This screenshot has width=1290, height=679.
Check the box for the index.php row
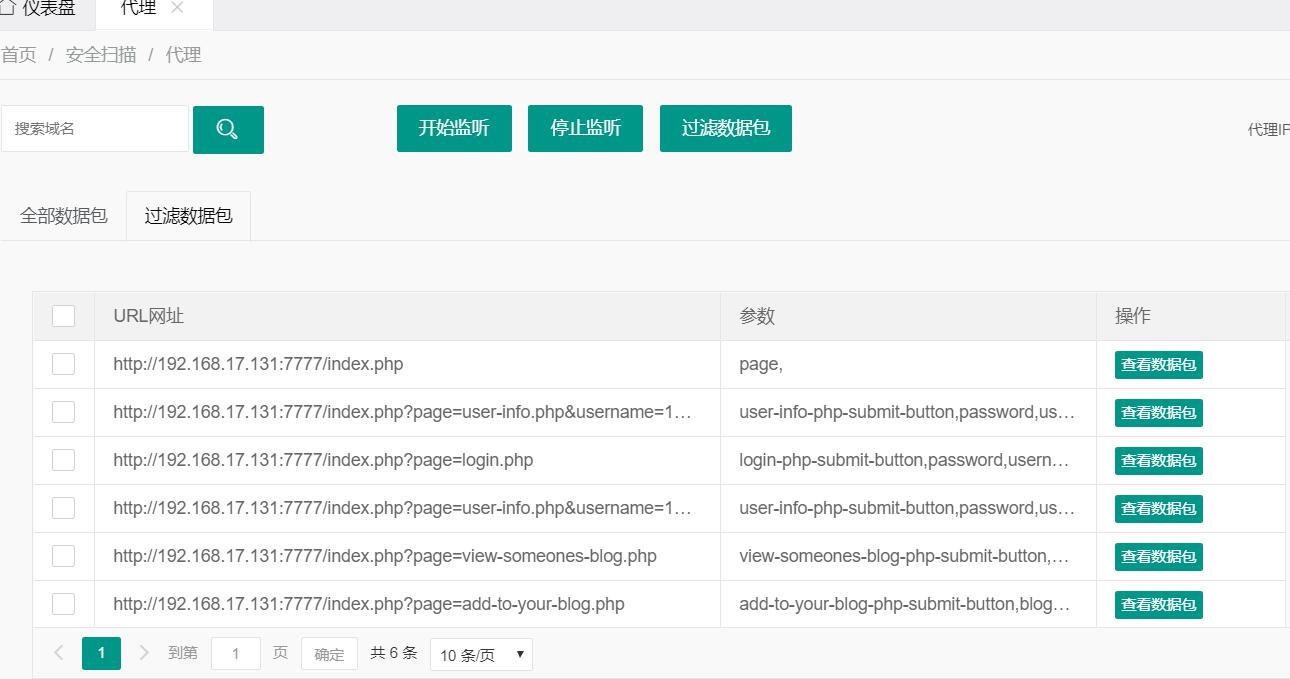coord(63,364)
